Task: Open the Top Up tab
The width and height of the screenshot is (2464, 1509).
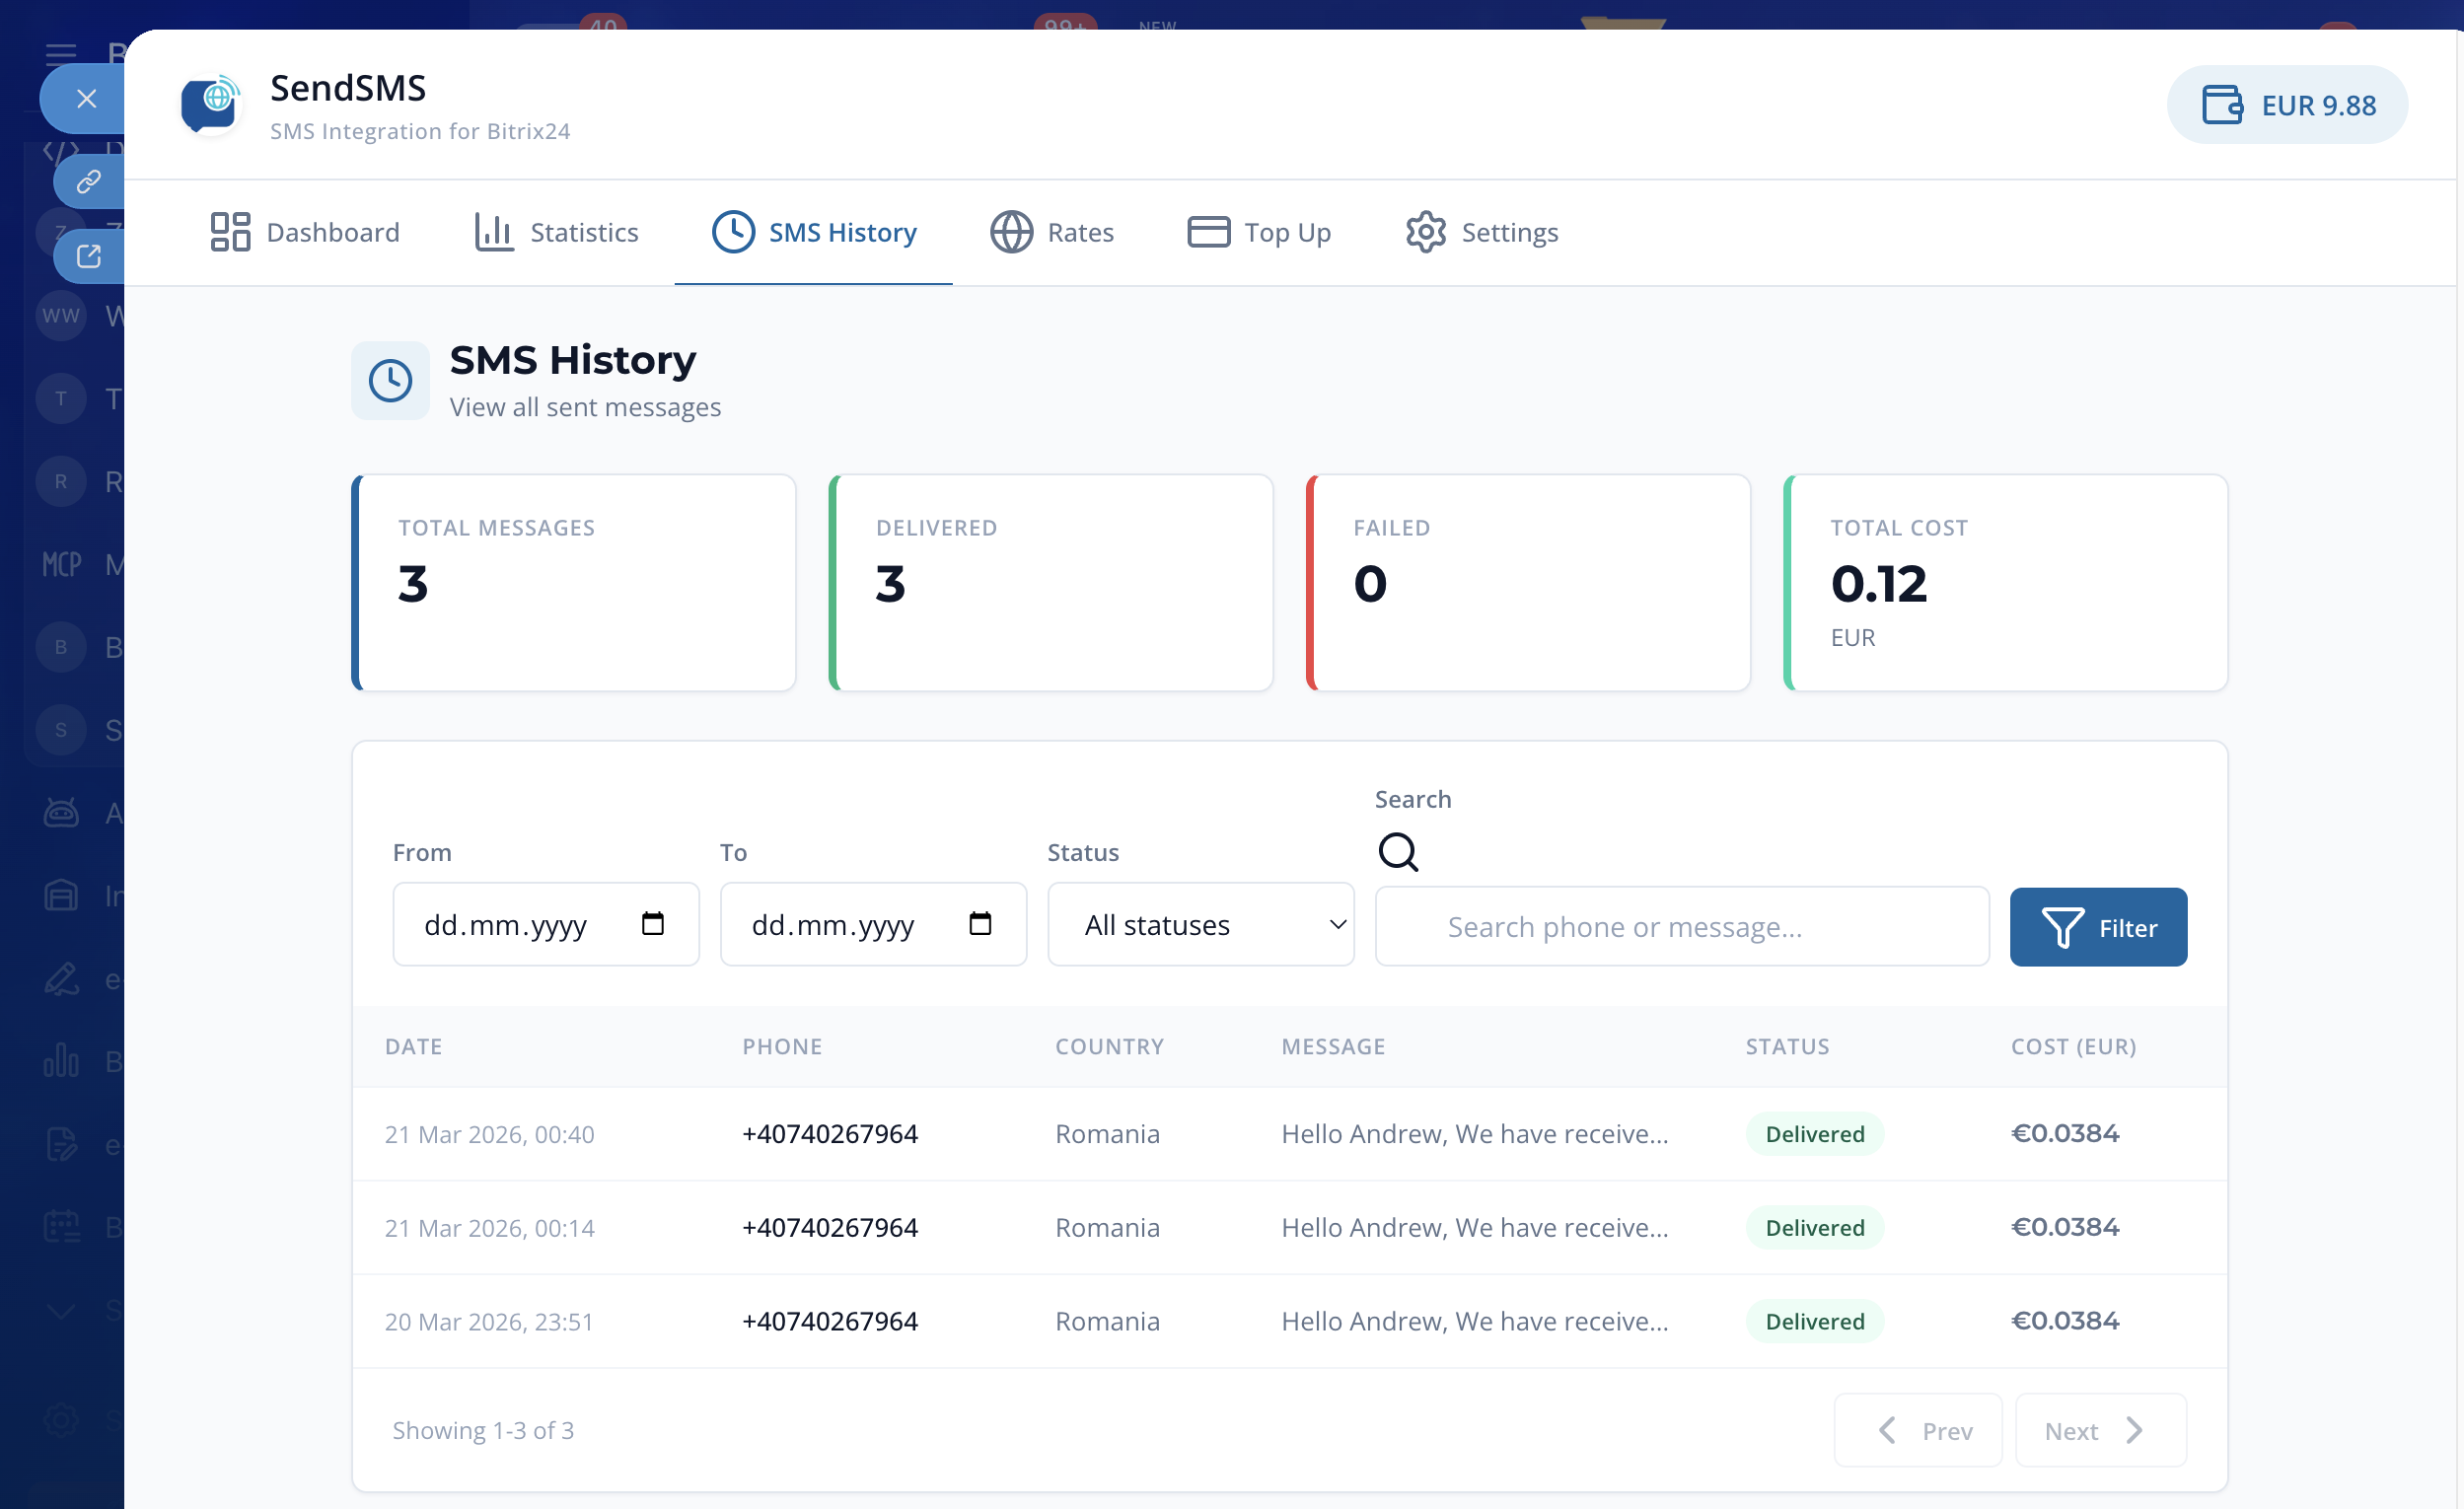Action: 1259,232
